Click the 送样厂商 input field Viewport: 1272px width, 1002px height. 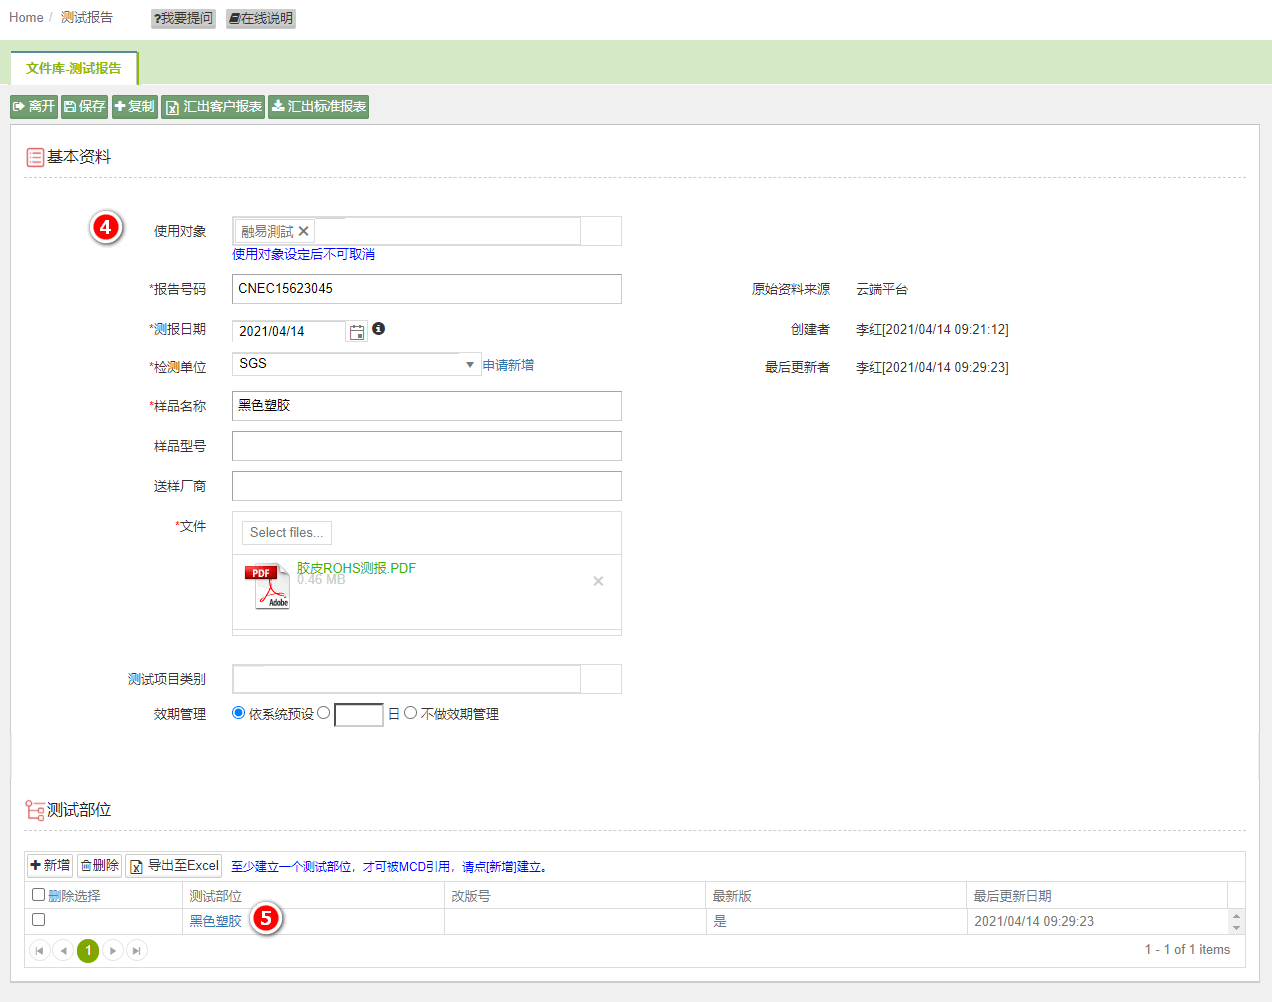click(x=427, y=486)
